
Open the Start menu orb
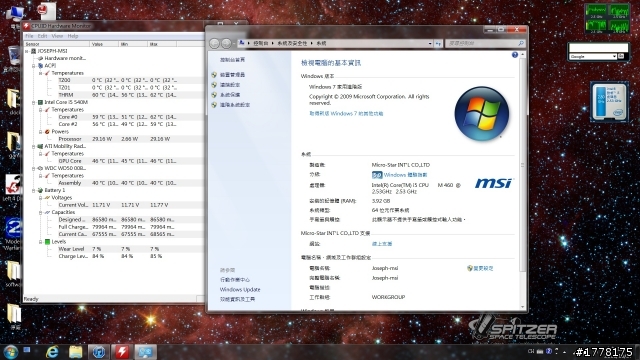pyautogui.click(x=10, y=351)
